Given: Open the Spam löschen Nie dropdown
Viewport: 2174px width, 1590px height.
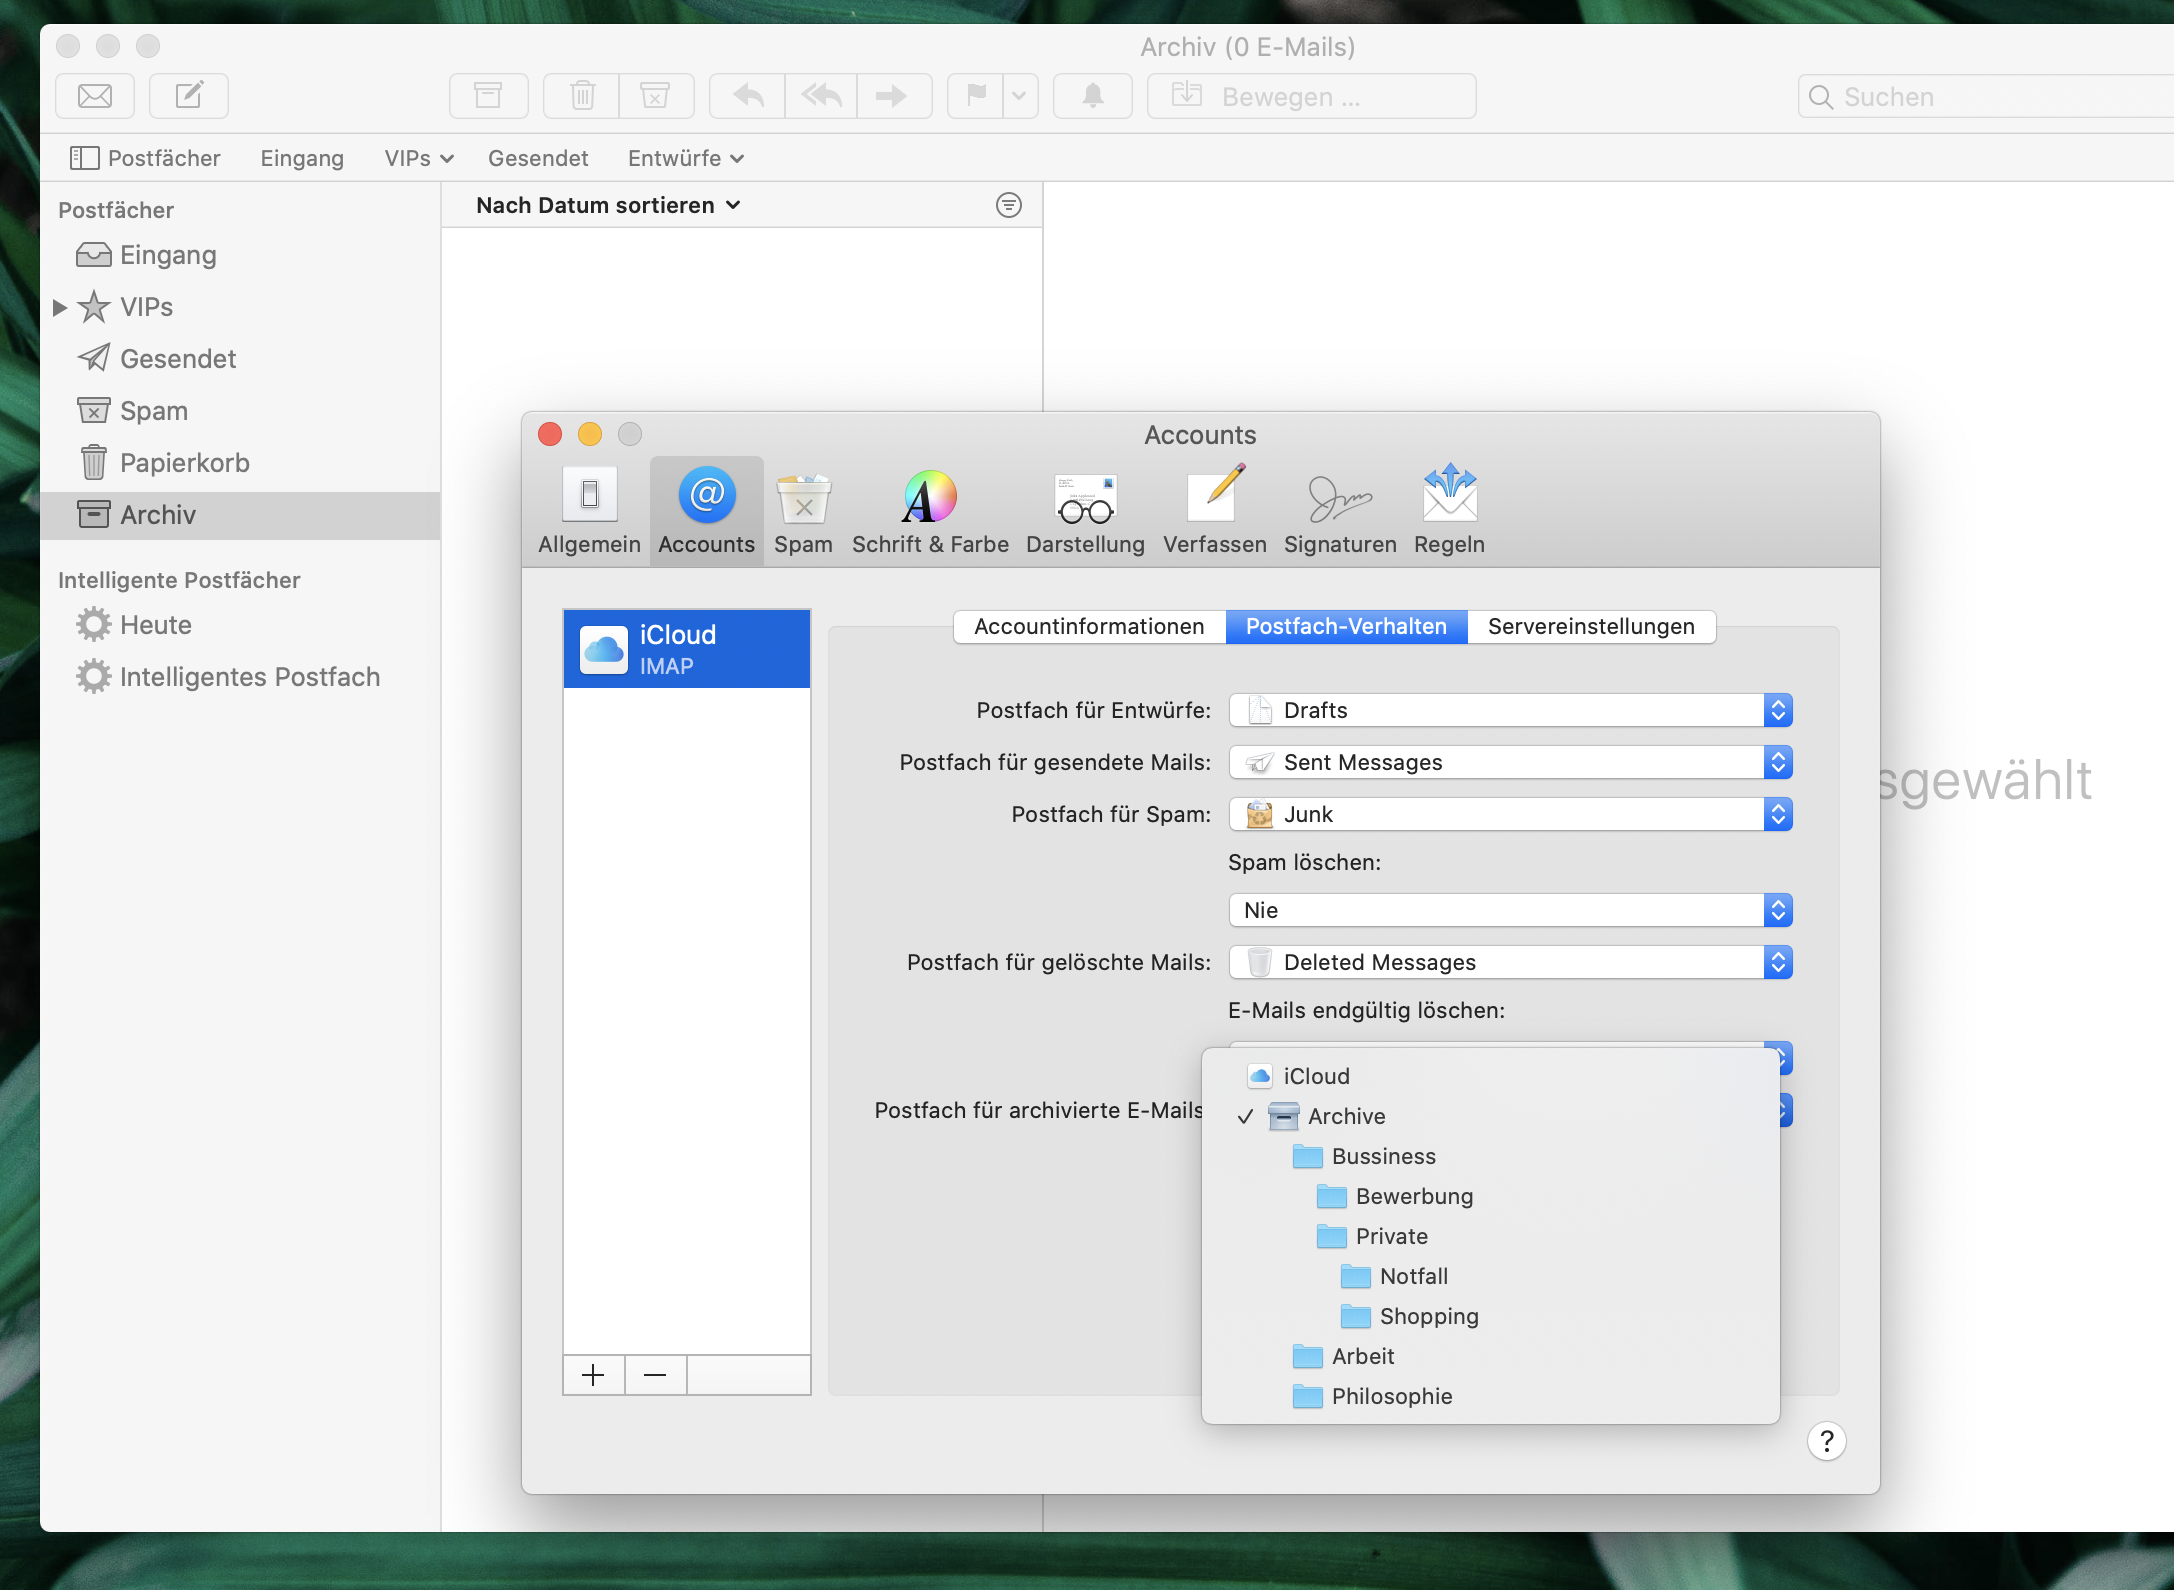Looking at the screenshot, I should [1510, 910].
